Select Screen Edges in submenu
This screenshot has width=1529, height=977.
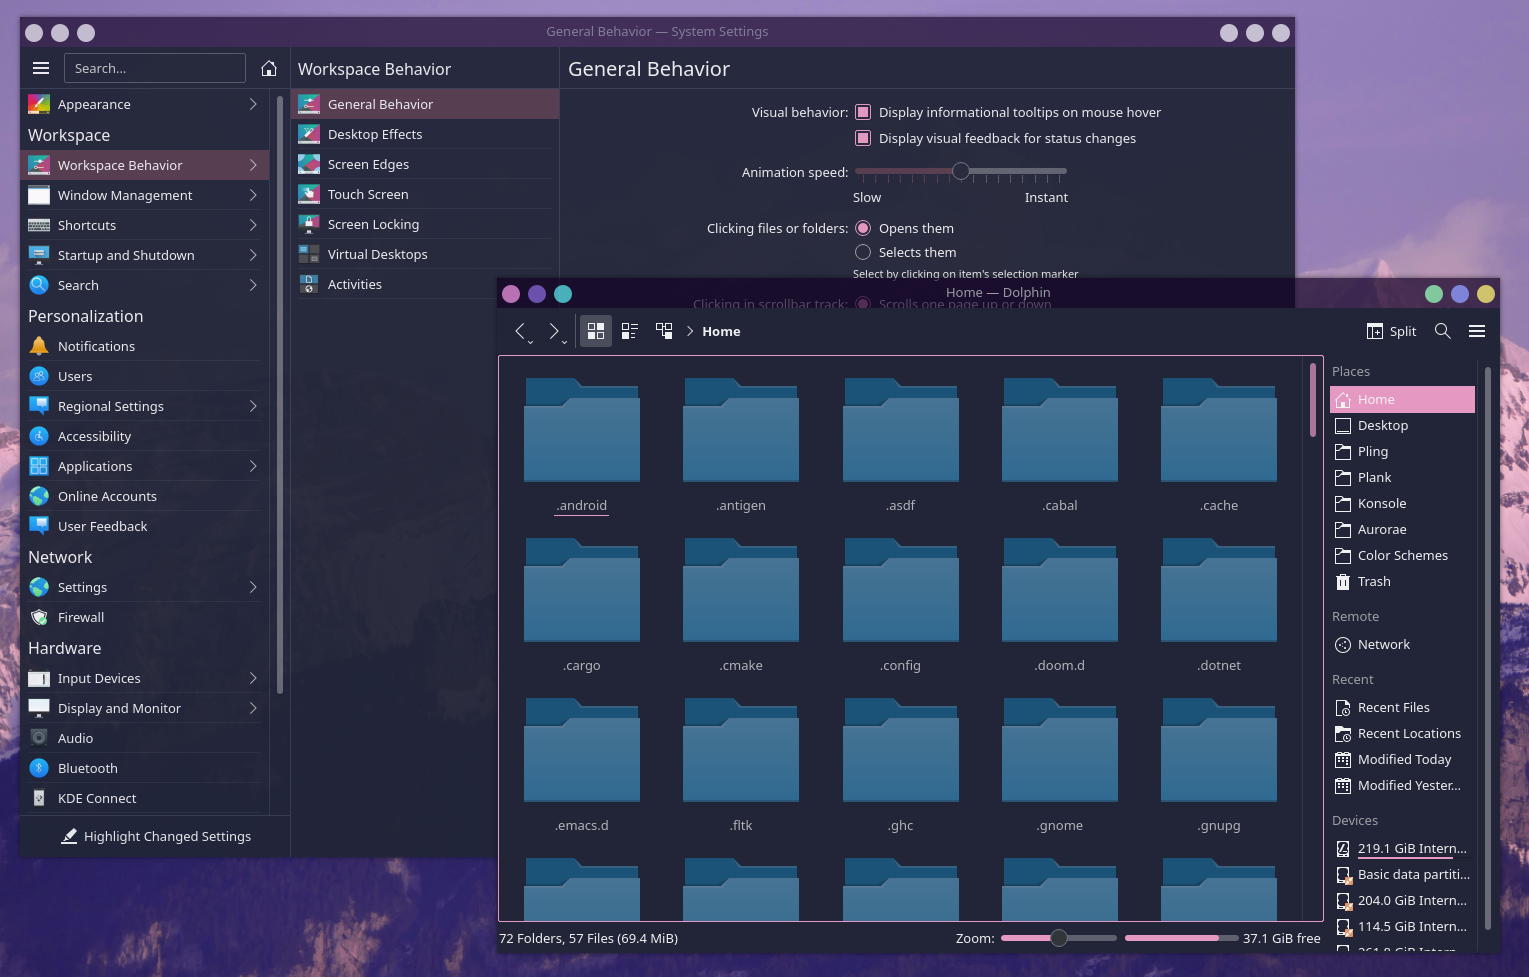[x=425, y=164]
